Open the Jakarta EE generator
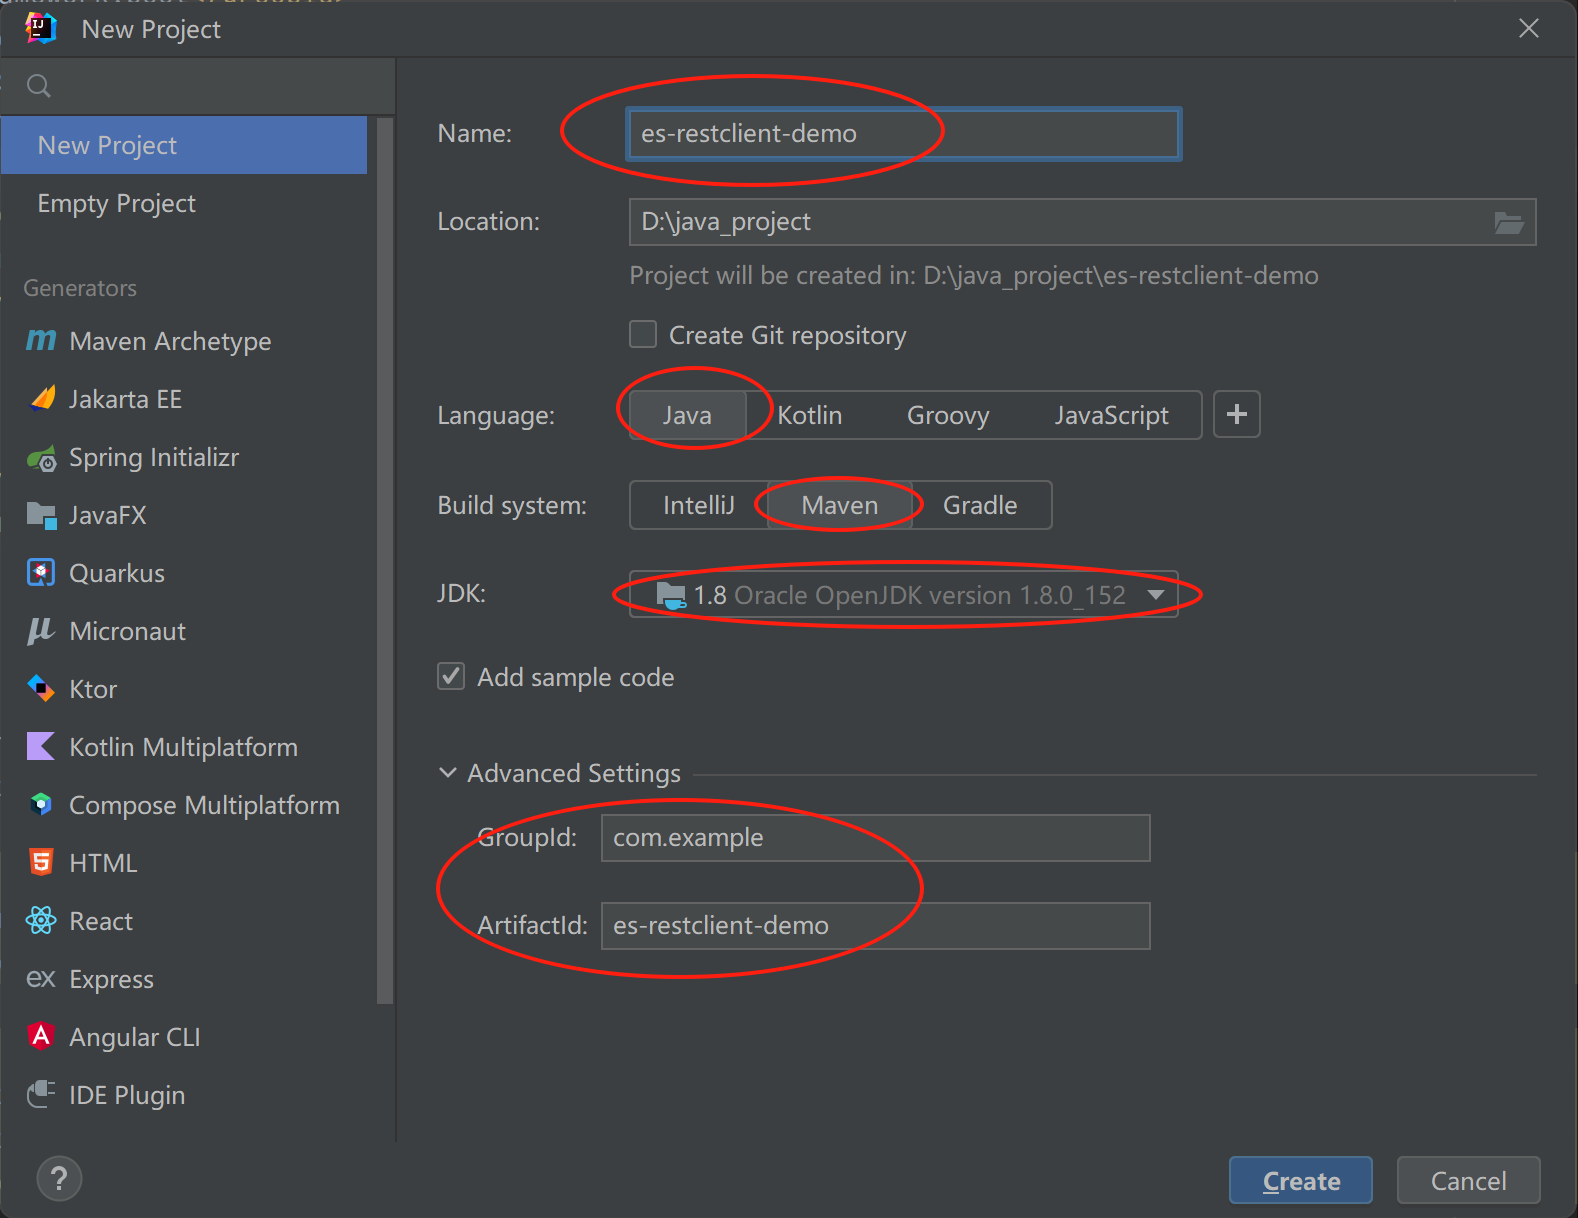1578x1218 pixels. click(x=184, y=399)
